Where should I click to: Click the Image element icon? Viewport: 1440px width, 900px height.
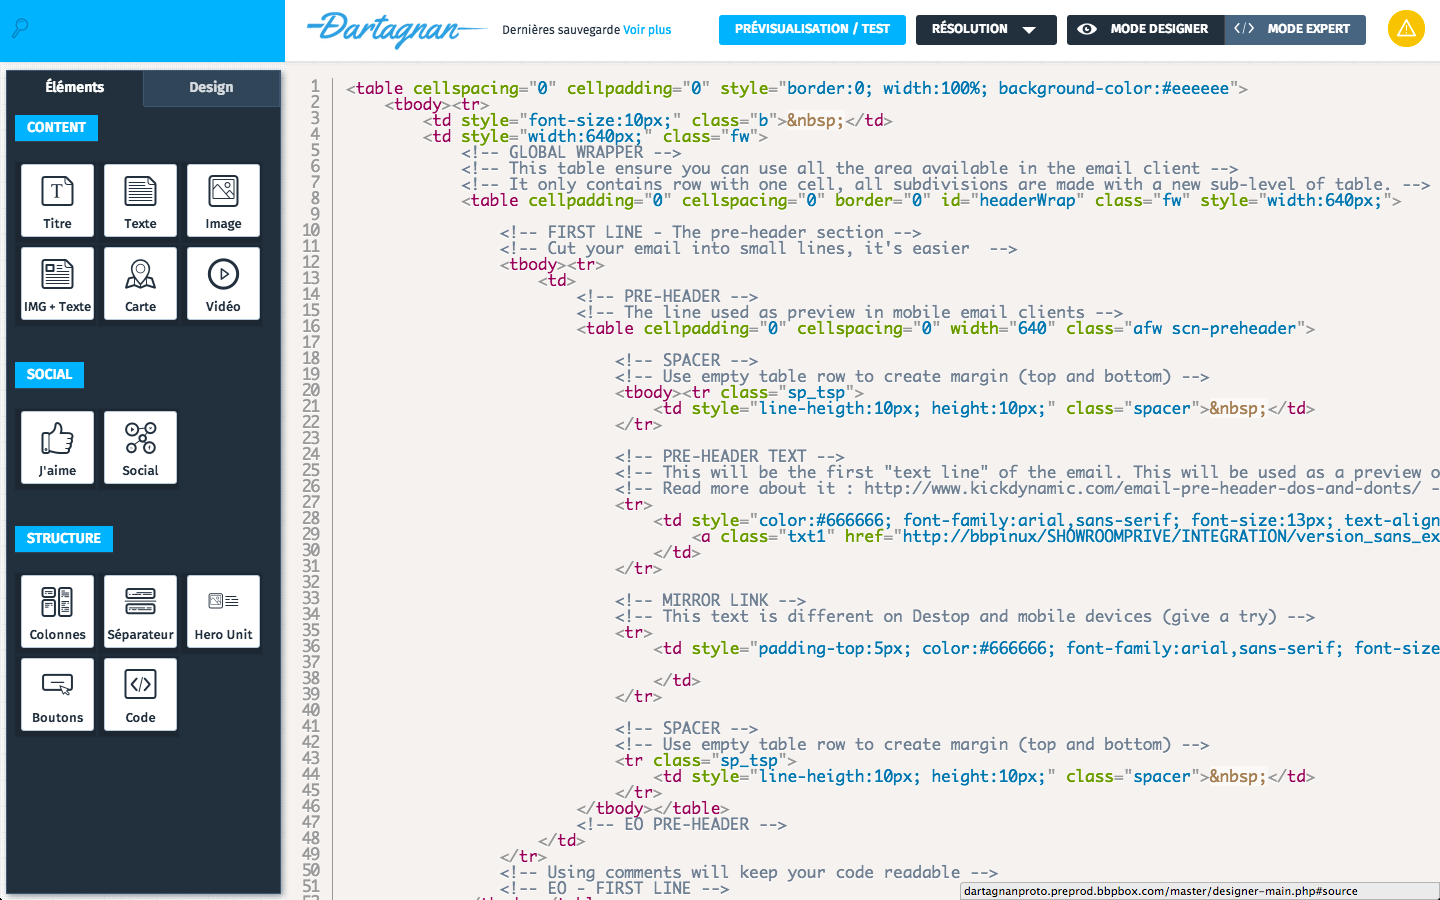[223, 200]
